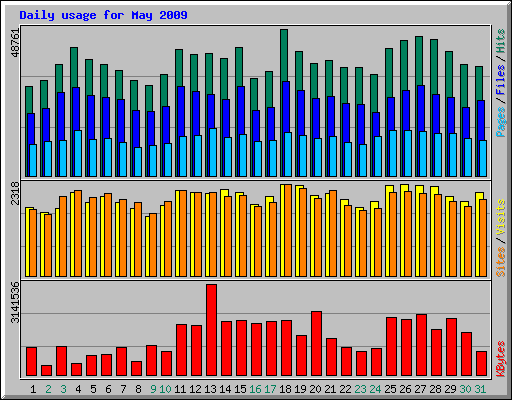This screenshot has width=512, height=400.
Task: Select the light blue pages bar for day 13
Action: pyautogui.click(x=213, y=152)
